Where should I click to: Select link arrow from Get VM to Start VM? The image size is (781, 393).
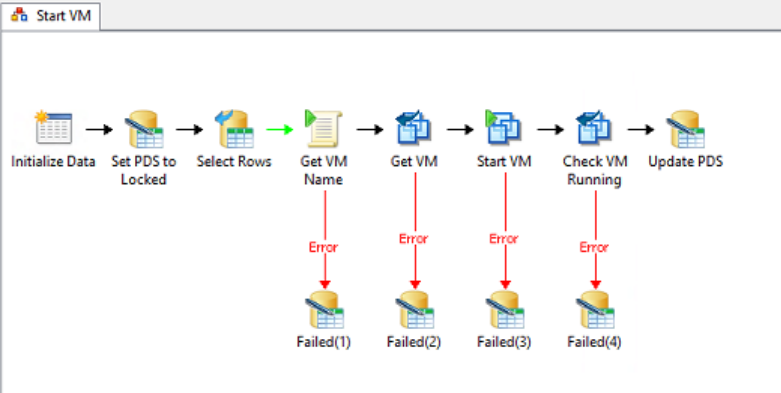pyautogui.click(x=460, y=130)
